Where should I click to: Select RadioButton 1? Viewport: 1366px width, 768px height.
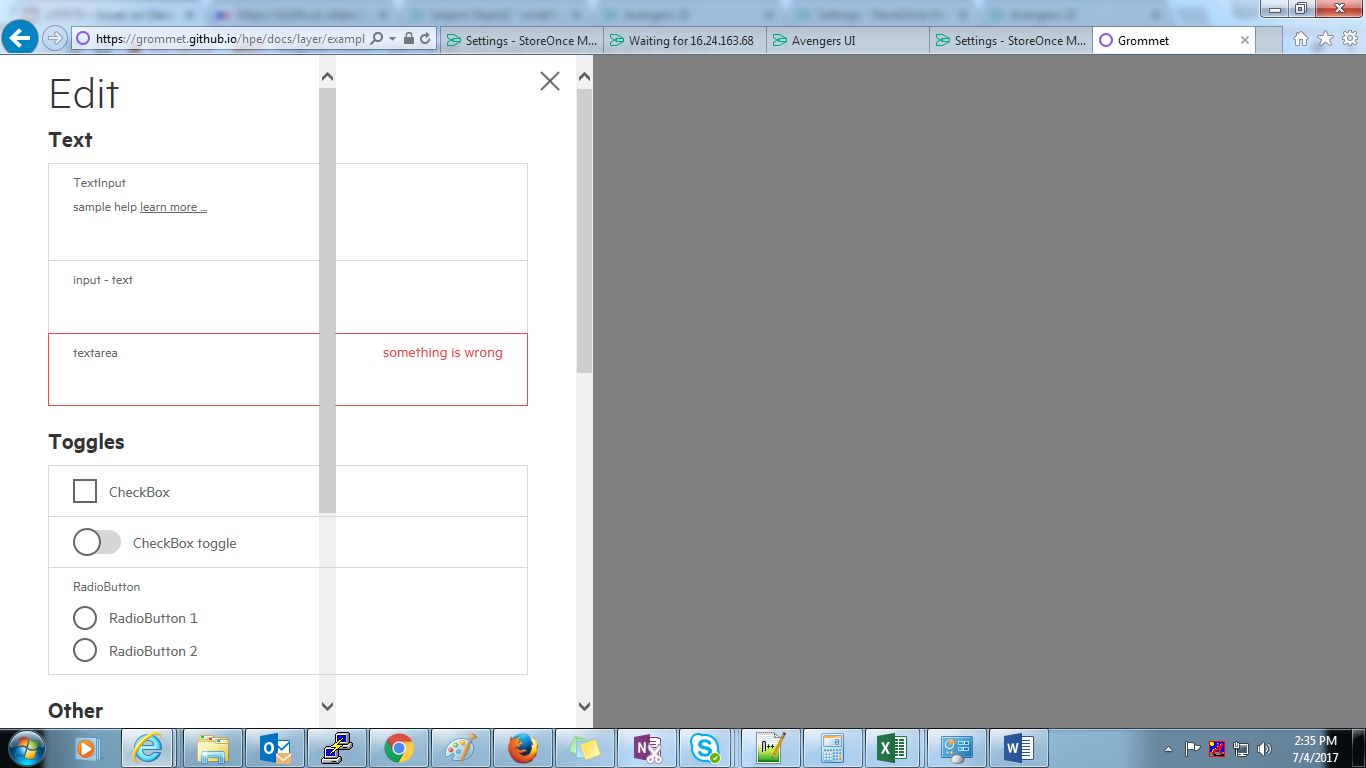click(85, 618)
